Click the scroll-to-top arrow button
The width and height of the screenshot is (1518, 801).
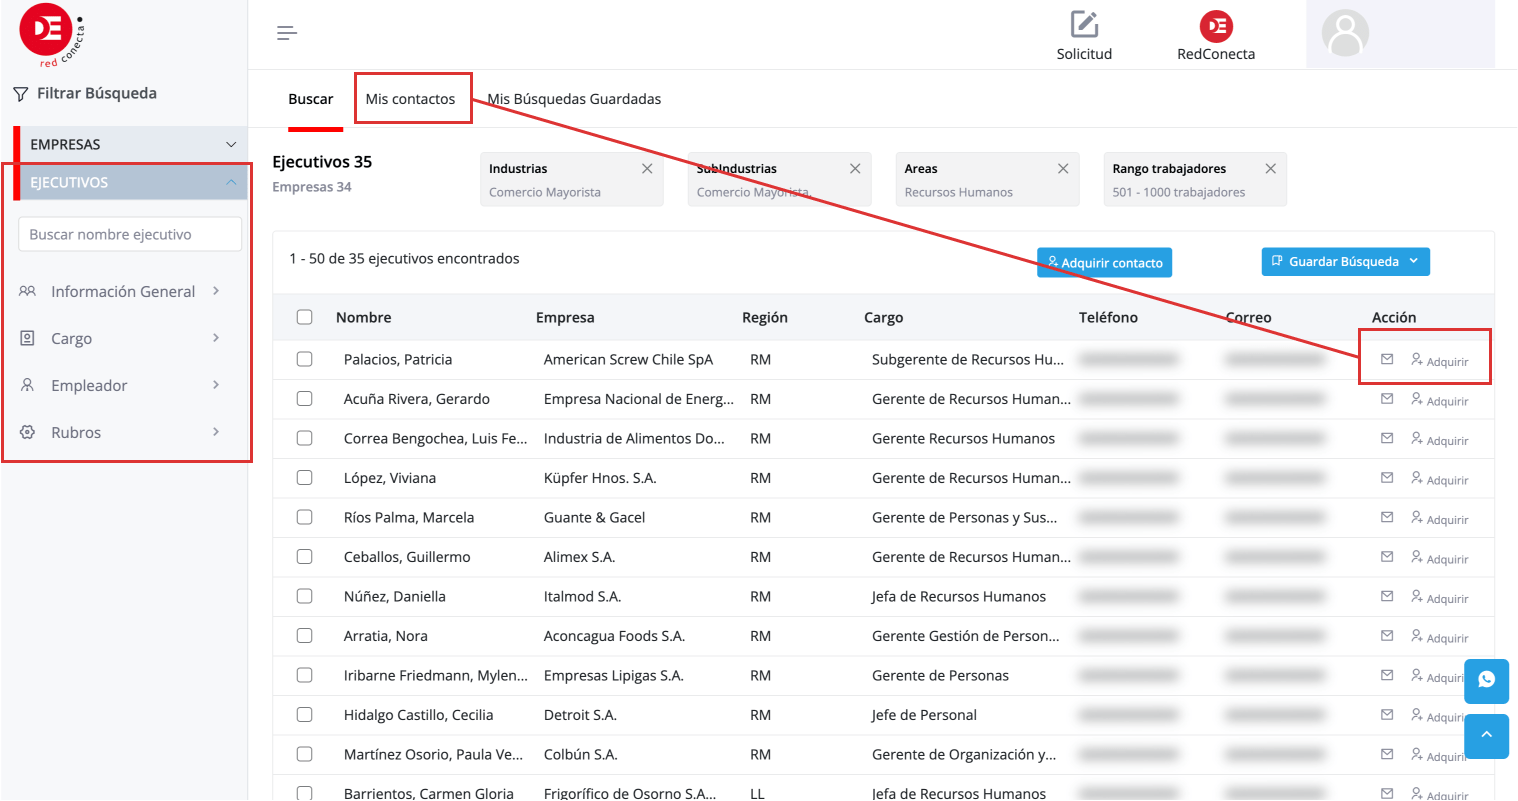click(x=1486, y=735)
